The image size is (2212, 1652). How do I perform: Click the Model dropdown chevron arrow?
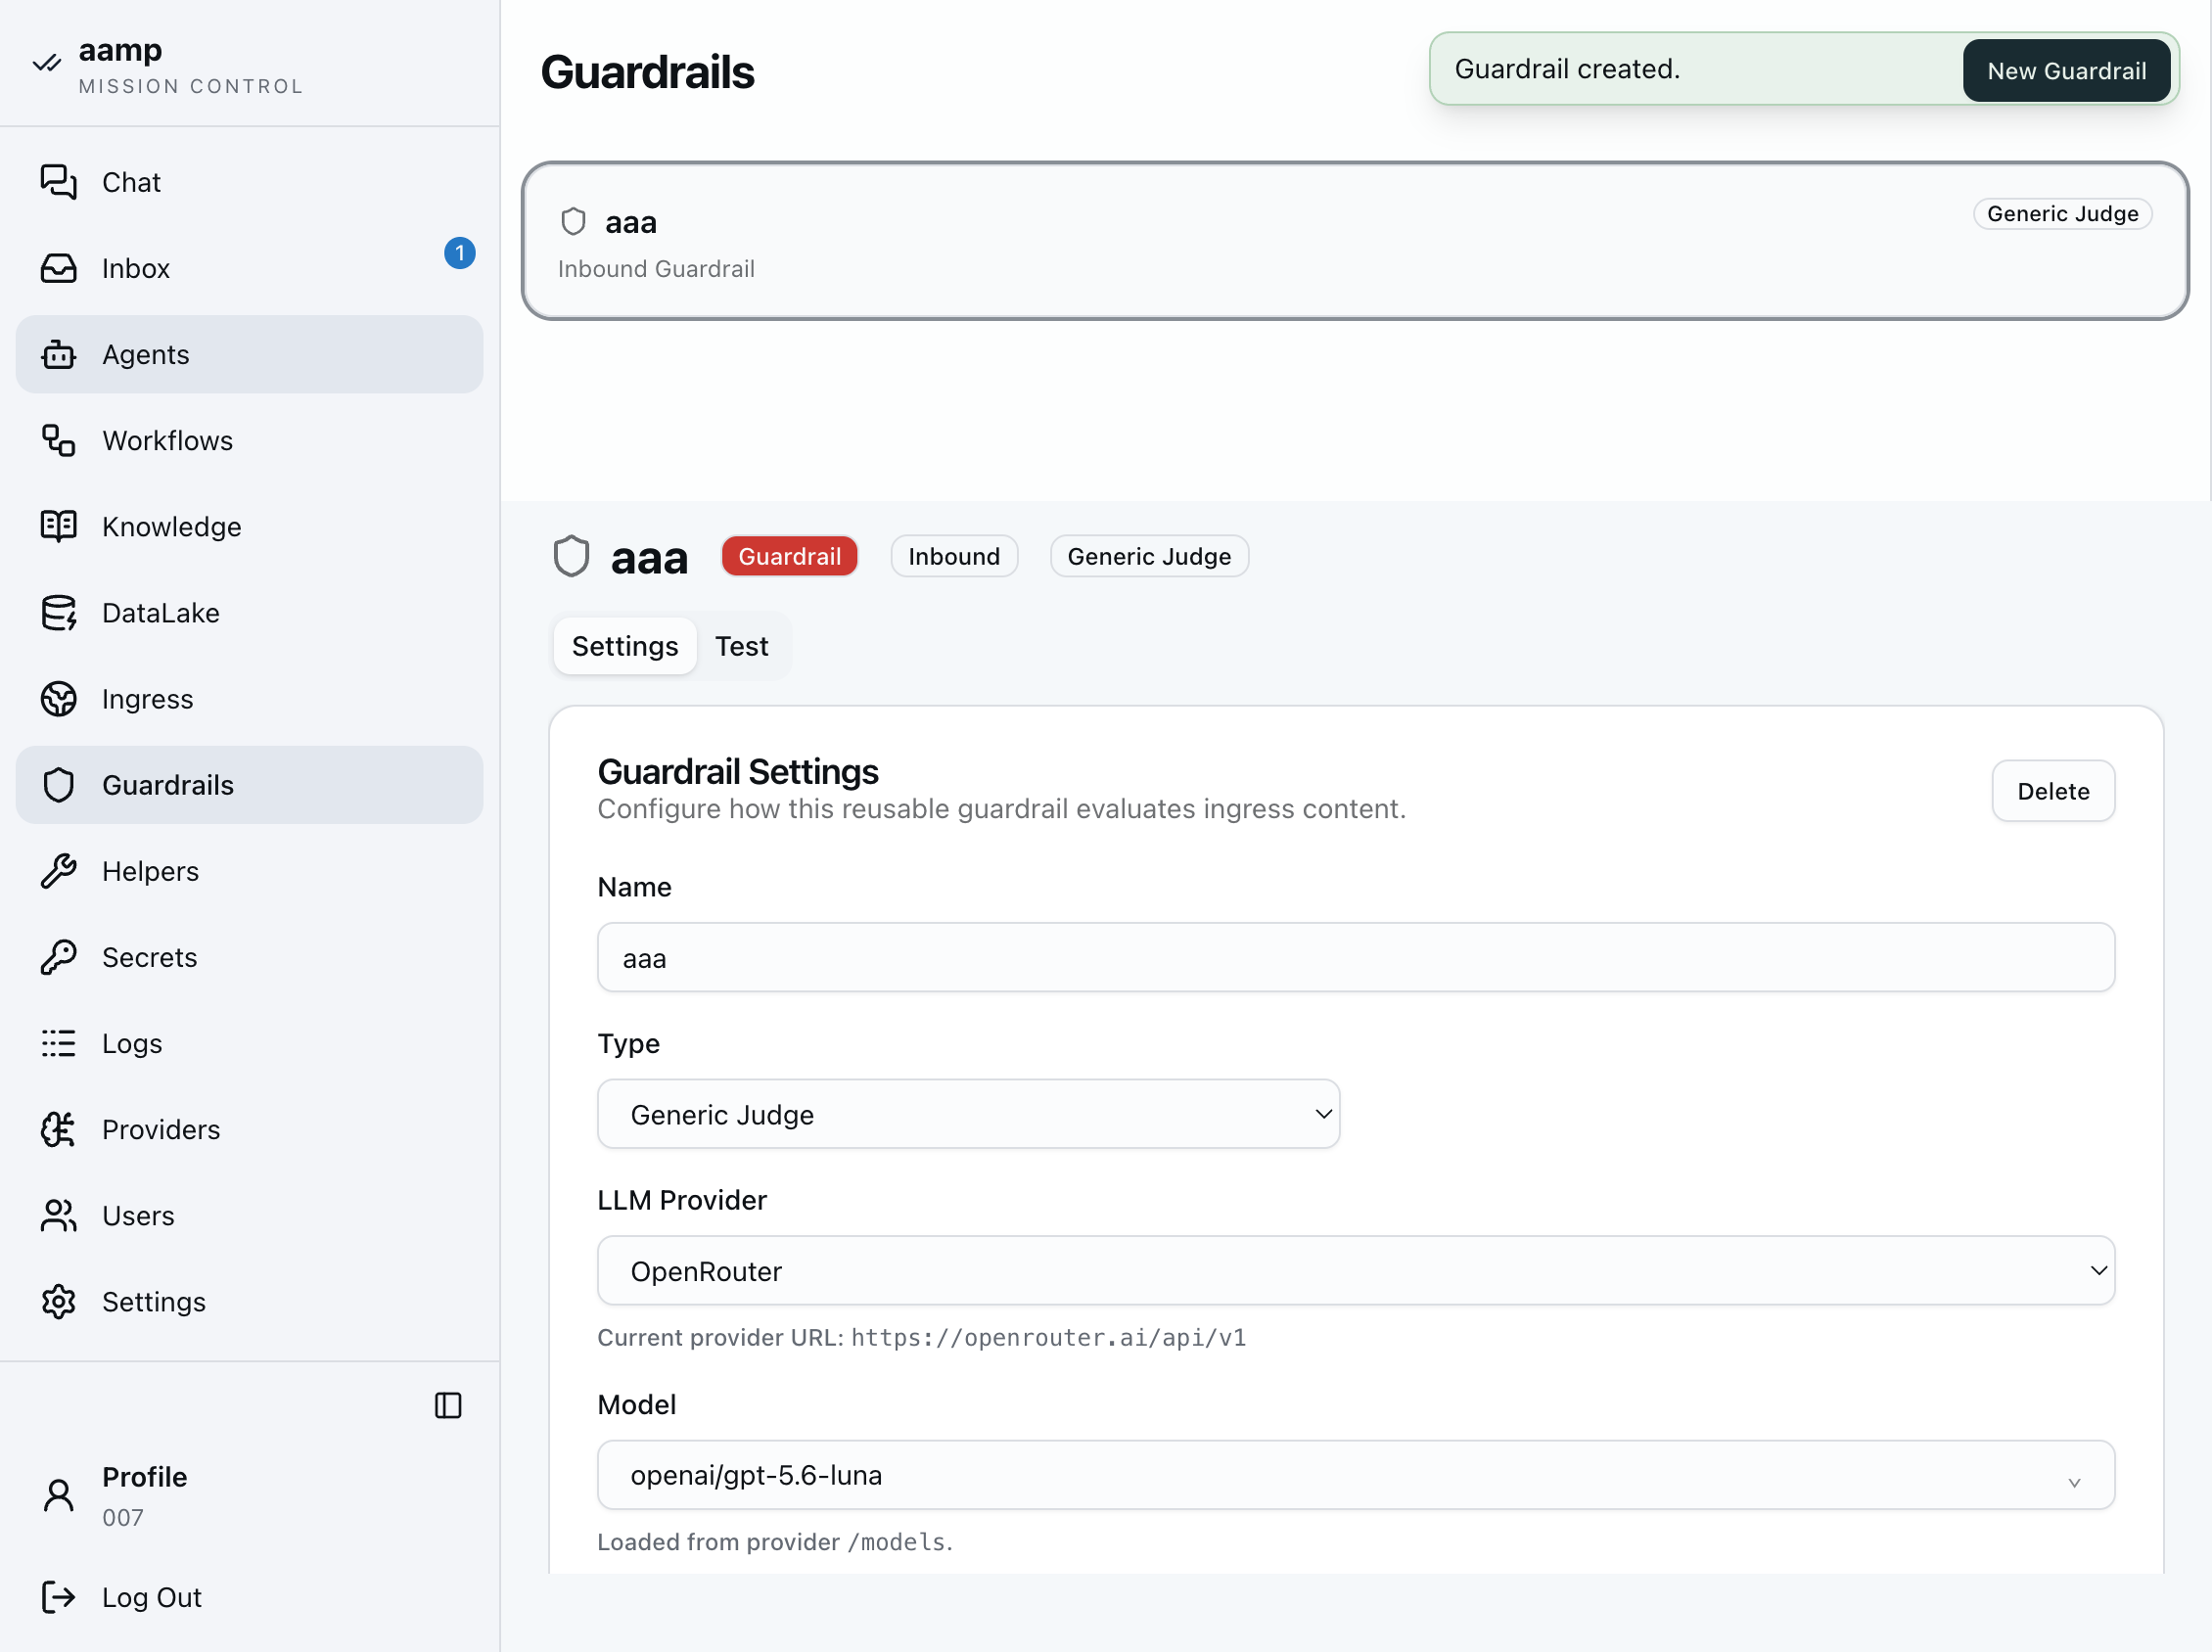click(x=2074, y=1481)
